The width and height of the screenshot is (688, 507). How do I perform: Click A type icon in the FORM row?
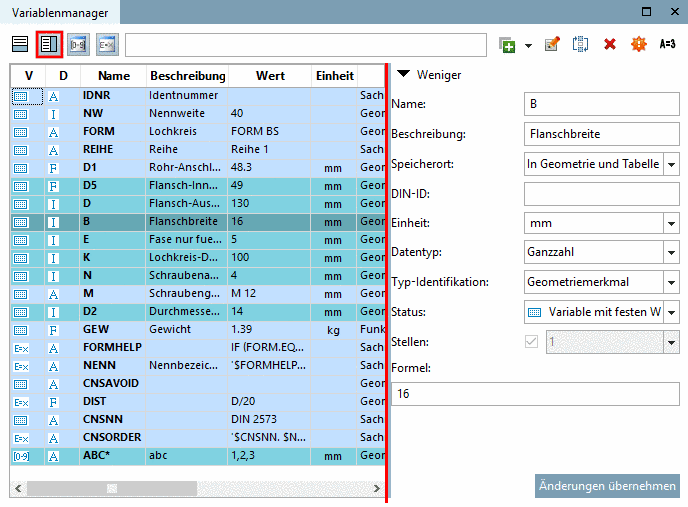(53, 133)
